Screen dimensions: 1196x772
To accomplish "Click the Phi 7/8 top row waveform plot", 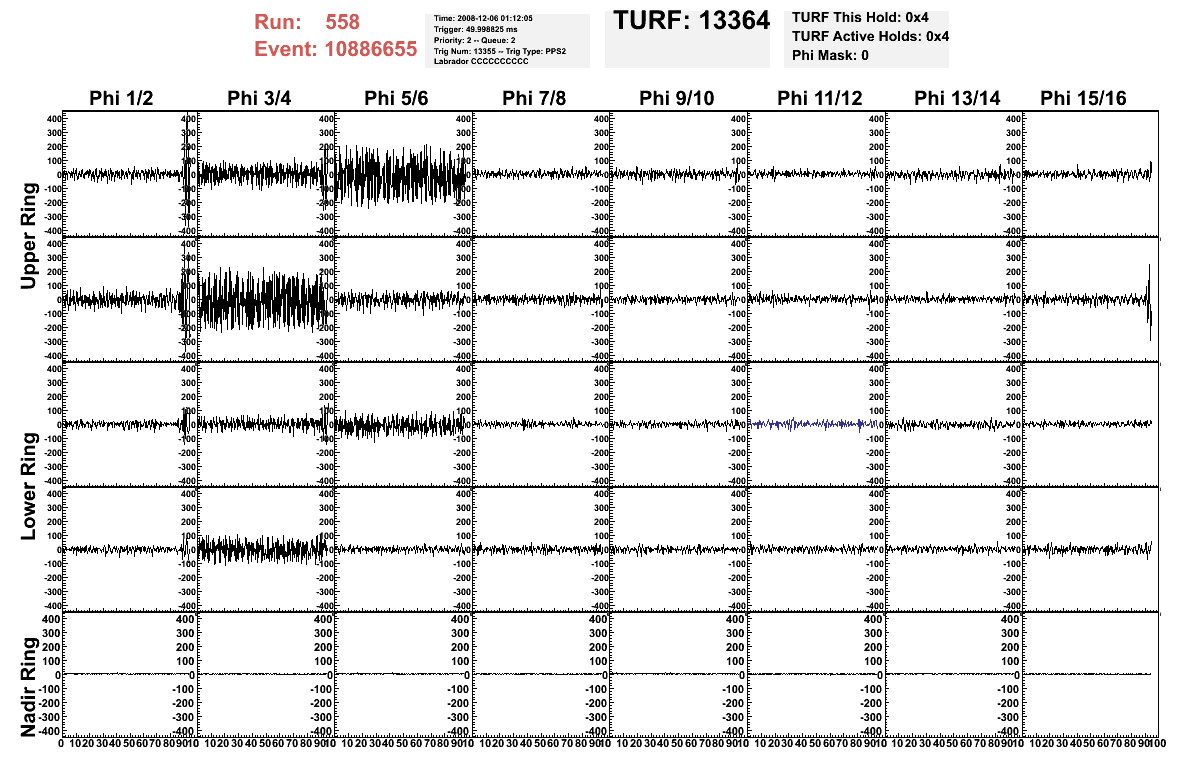I will [x=542, y=175].
